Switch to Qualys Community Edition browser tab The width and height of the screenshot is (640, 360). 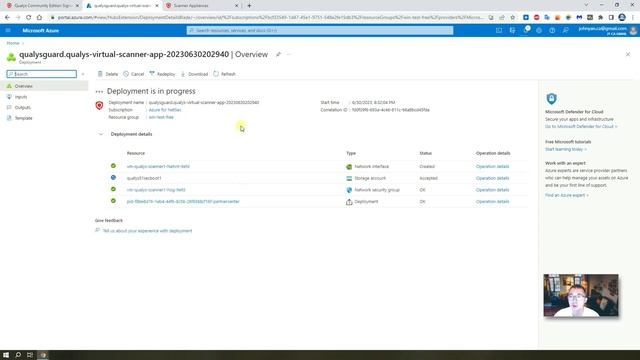click(42, 6)
